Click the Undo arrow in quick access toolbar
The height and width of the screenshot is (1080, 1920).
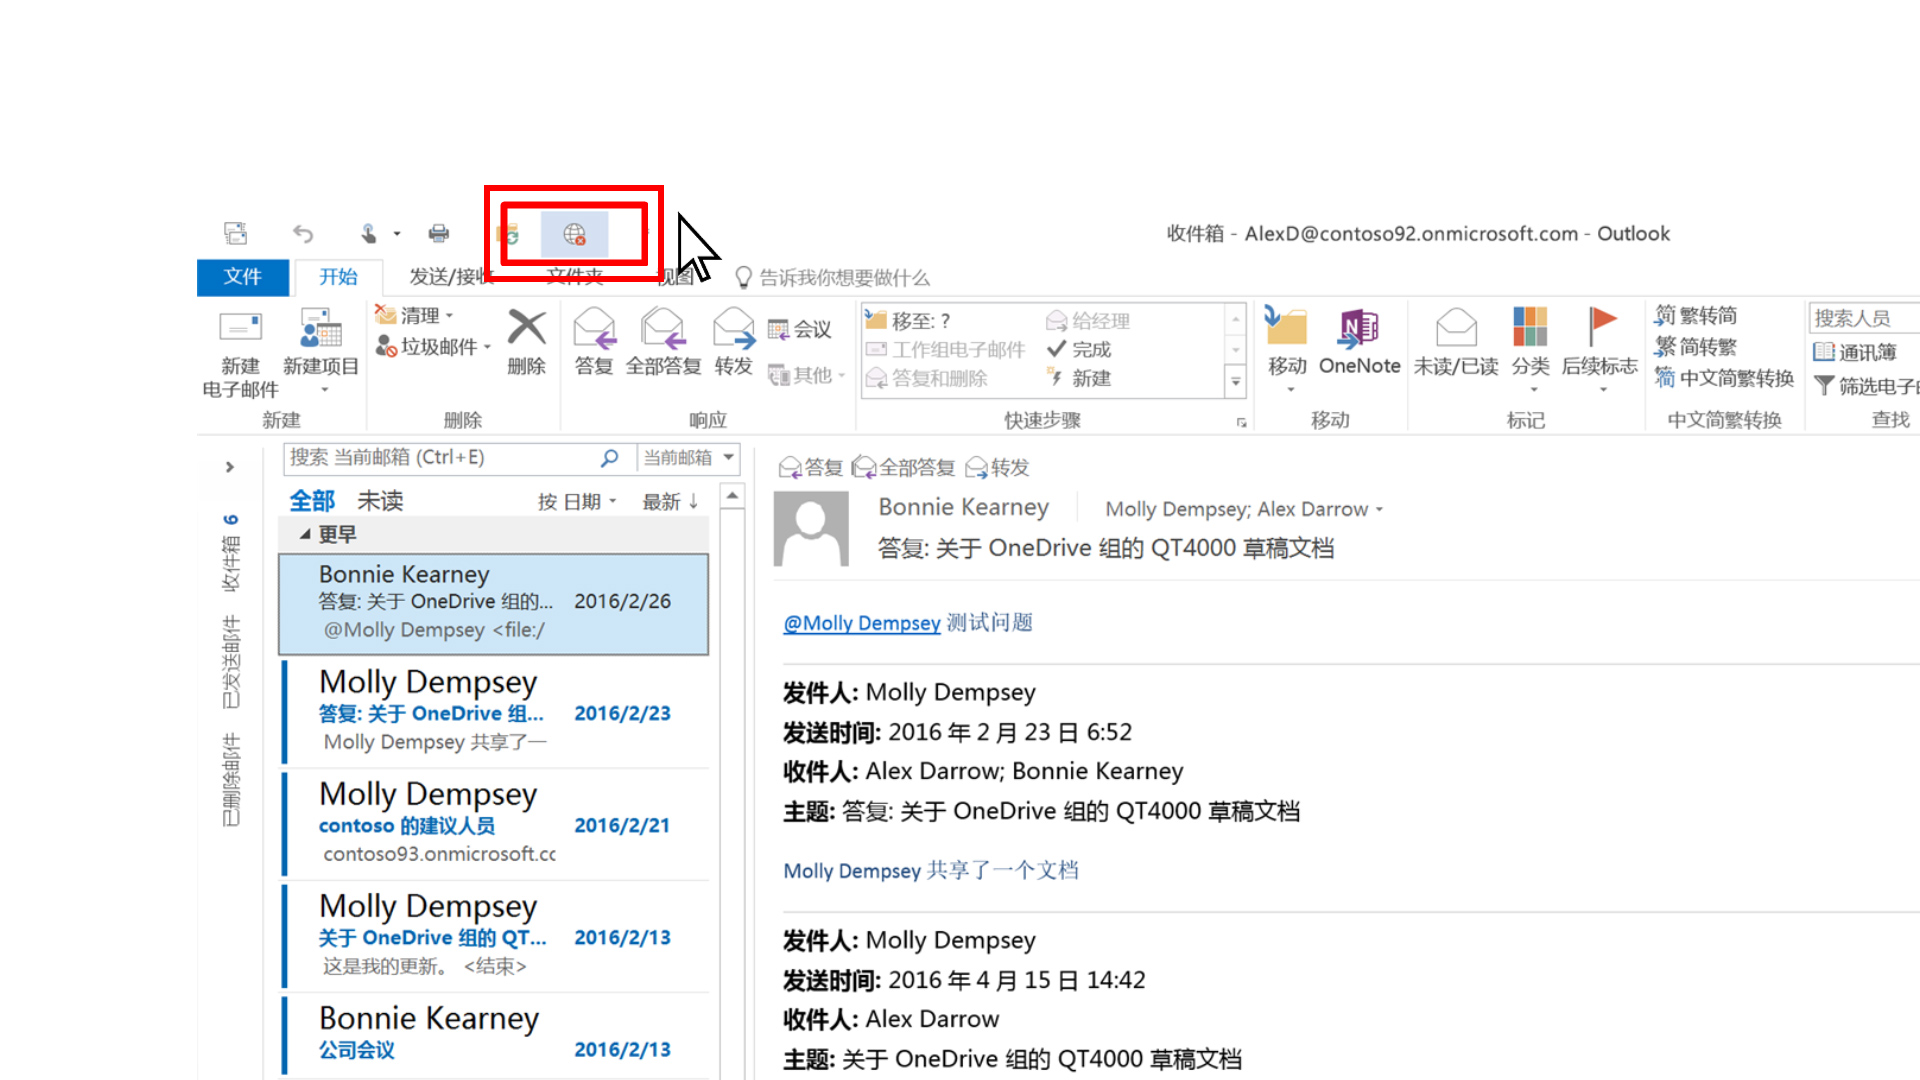pos(303,234)
